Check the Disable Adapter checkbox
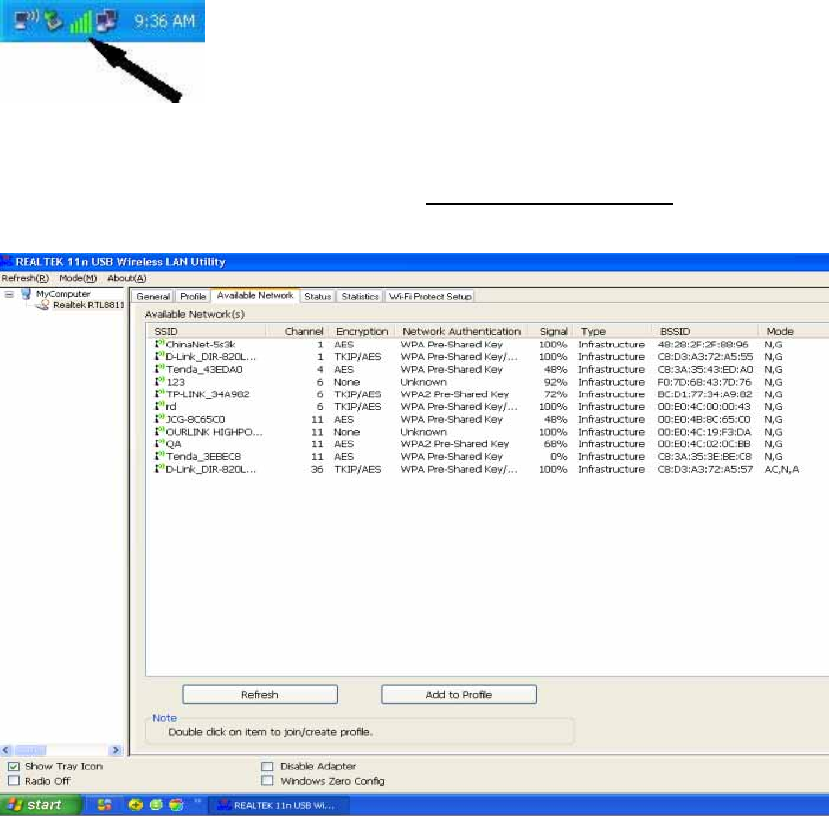The height and width of the screenshot is (816, 829). tap(268, 766)
